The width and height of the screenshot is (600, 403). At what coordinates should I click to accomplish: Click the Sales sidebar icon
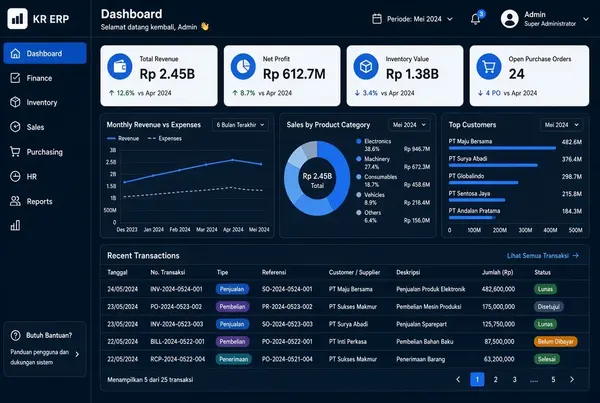tap(15, 127)
